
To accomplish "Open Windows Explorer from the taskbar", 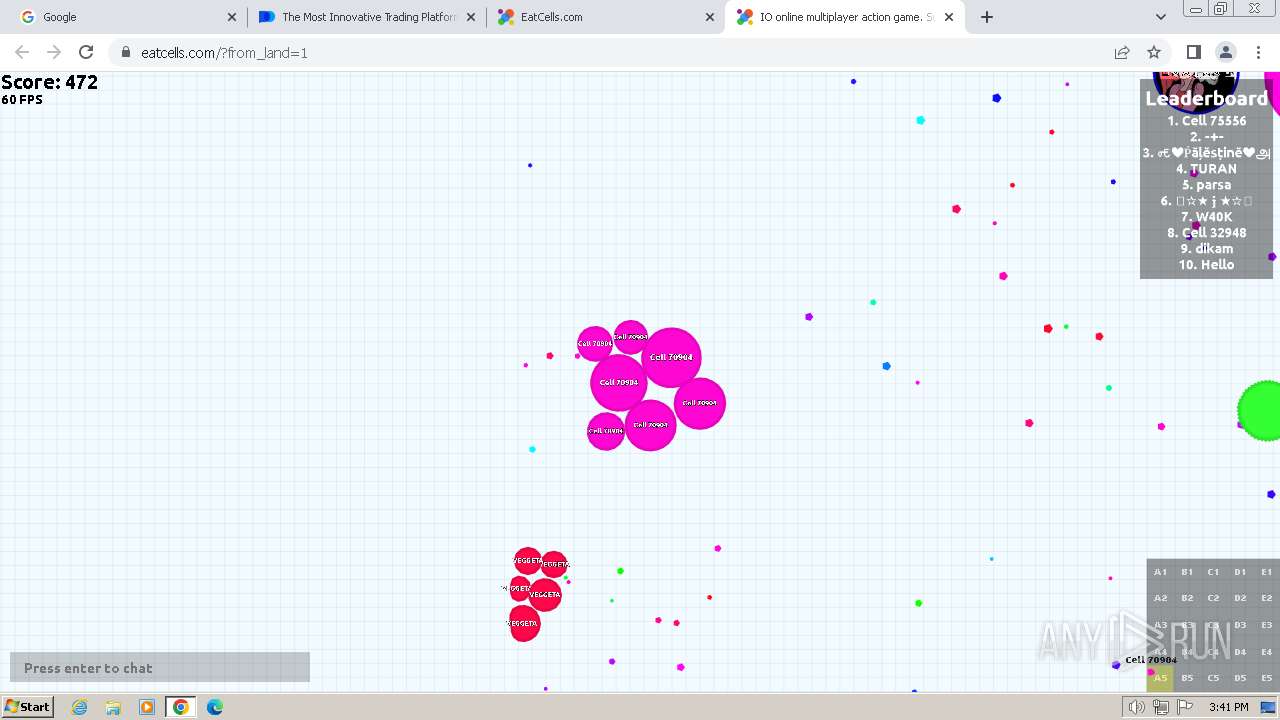I will pos(113,707).
